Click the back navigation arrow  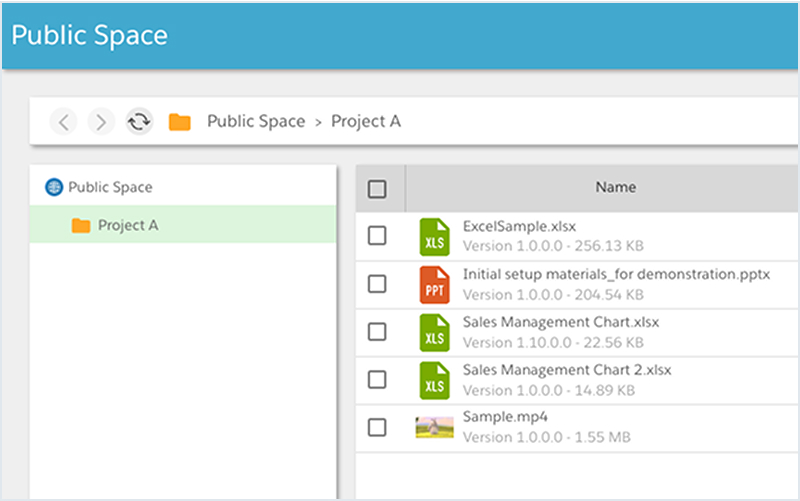click(63, 122)
